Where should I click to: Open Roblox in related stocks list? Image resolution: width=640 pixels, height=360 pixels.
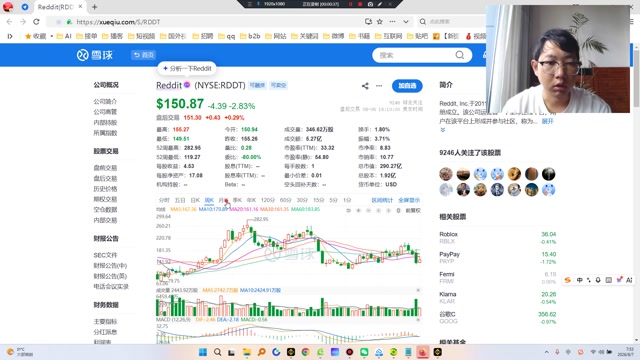point(449,234)
